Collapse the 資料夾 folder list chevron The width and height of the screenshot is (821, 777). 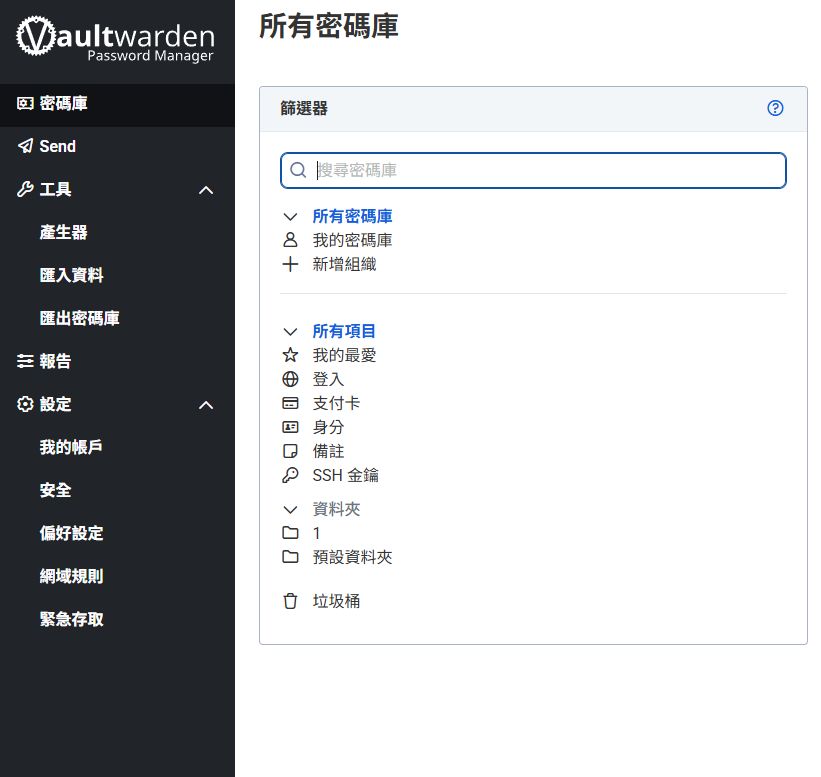click(291, 509)
